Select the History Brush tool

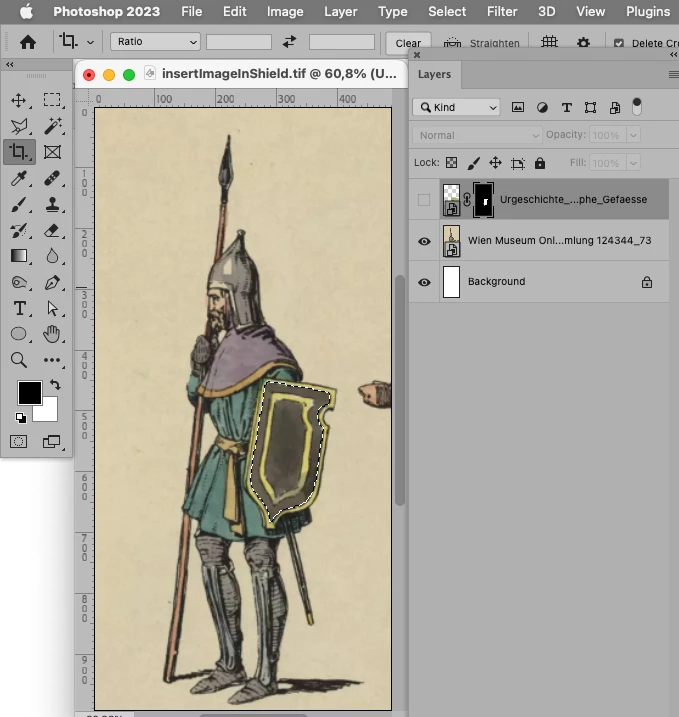tap(19, 230)
